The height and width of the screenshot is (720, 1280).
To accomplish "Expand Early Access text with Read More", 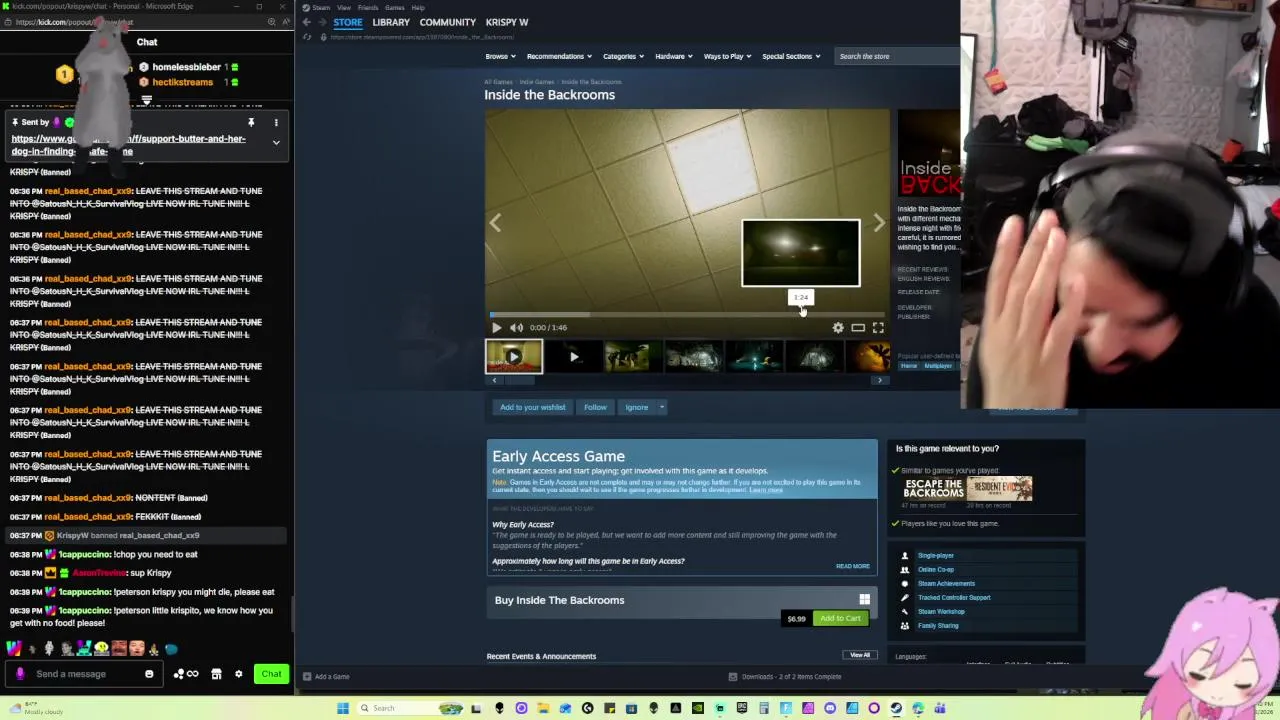I will 853,566.
